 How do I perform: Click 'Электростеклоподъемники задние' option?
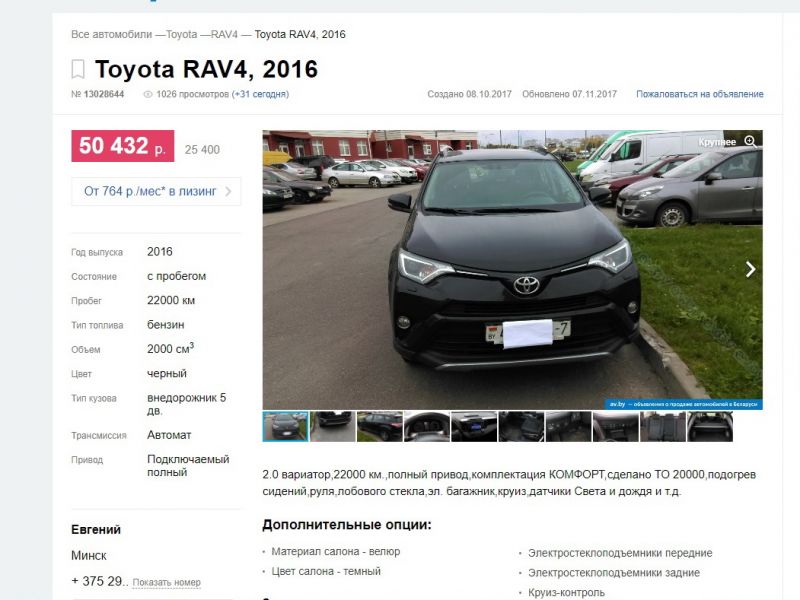tap(614, 573)
